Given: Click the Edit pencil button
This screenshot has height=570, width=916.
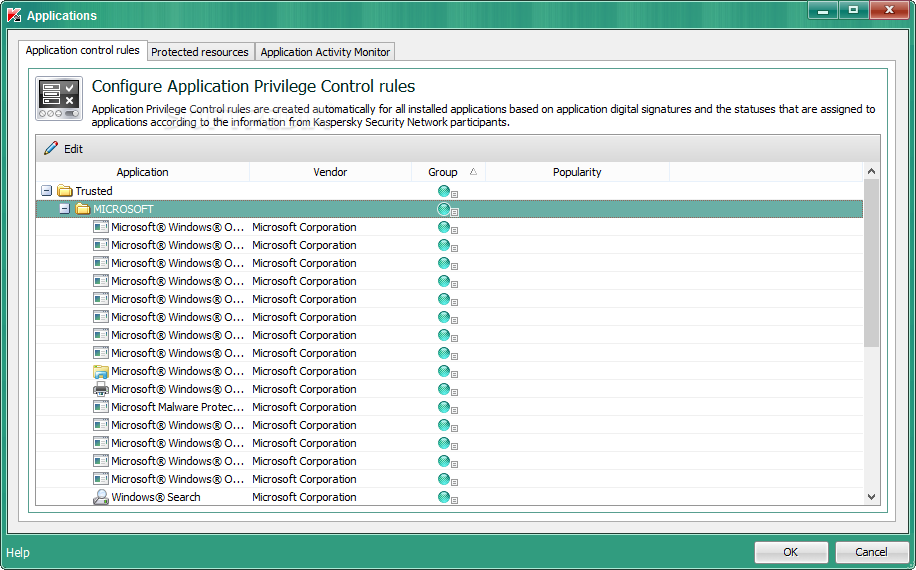Looking at the screenshot, I should pyautogui.click(x=63, y=149).
